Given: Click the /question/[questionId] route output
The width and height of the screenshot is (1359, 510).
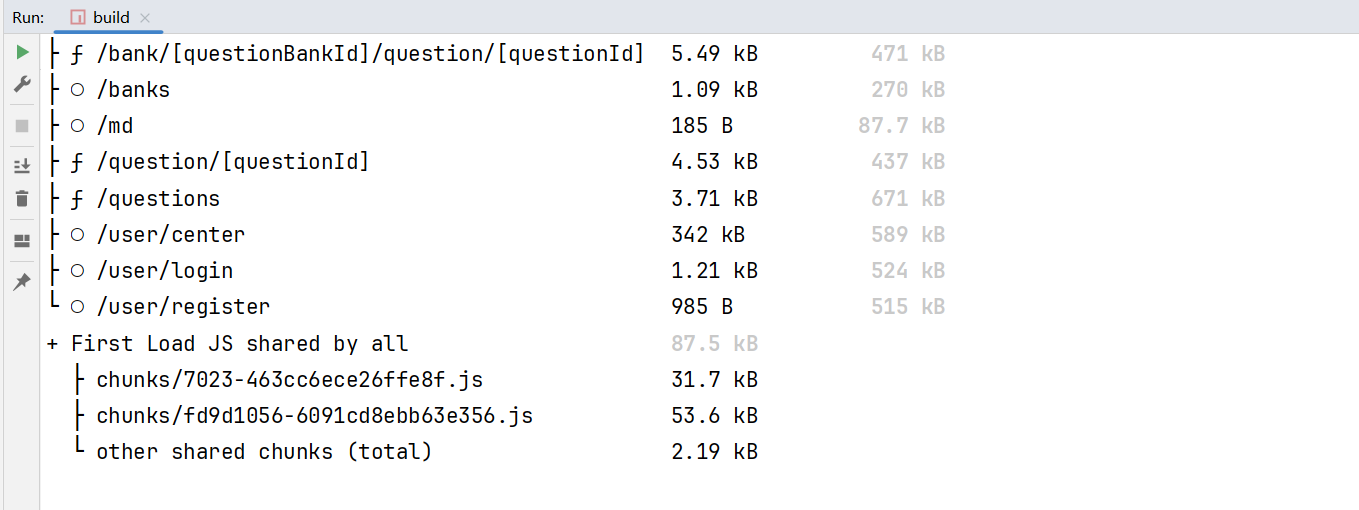Looking at the screenshot, I should [x=497, y=162].
